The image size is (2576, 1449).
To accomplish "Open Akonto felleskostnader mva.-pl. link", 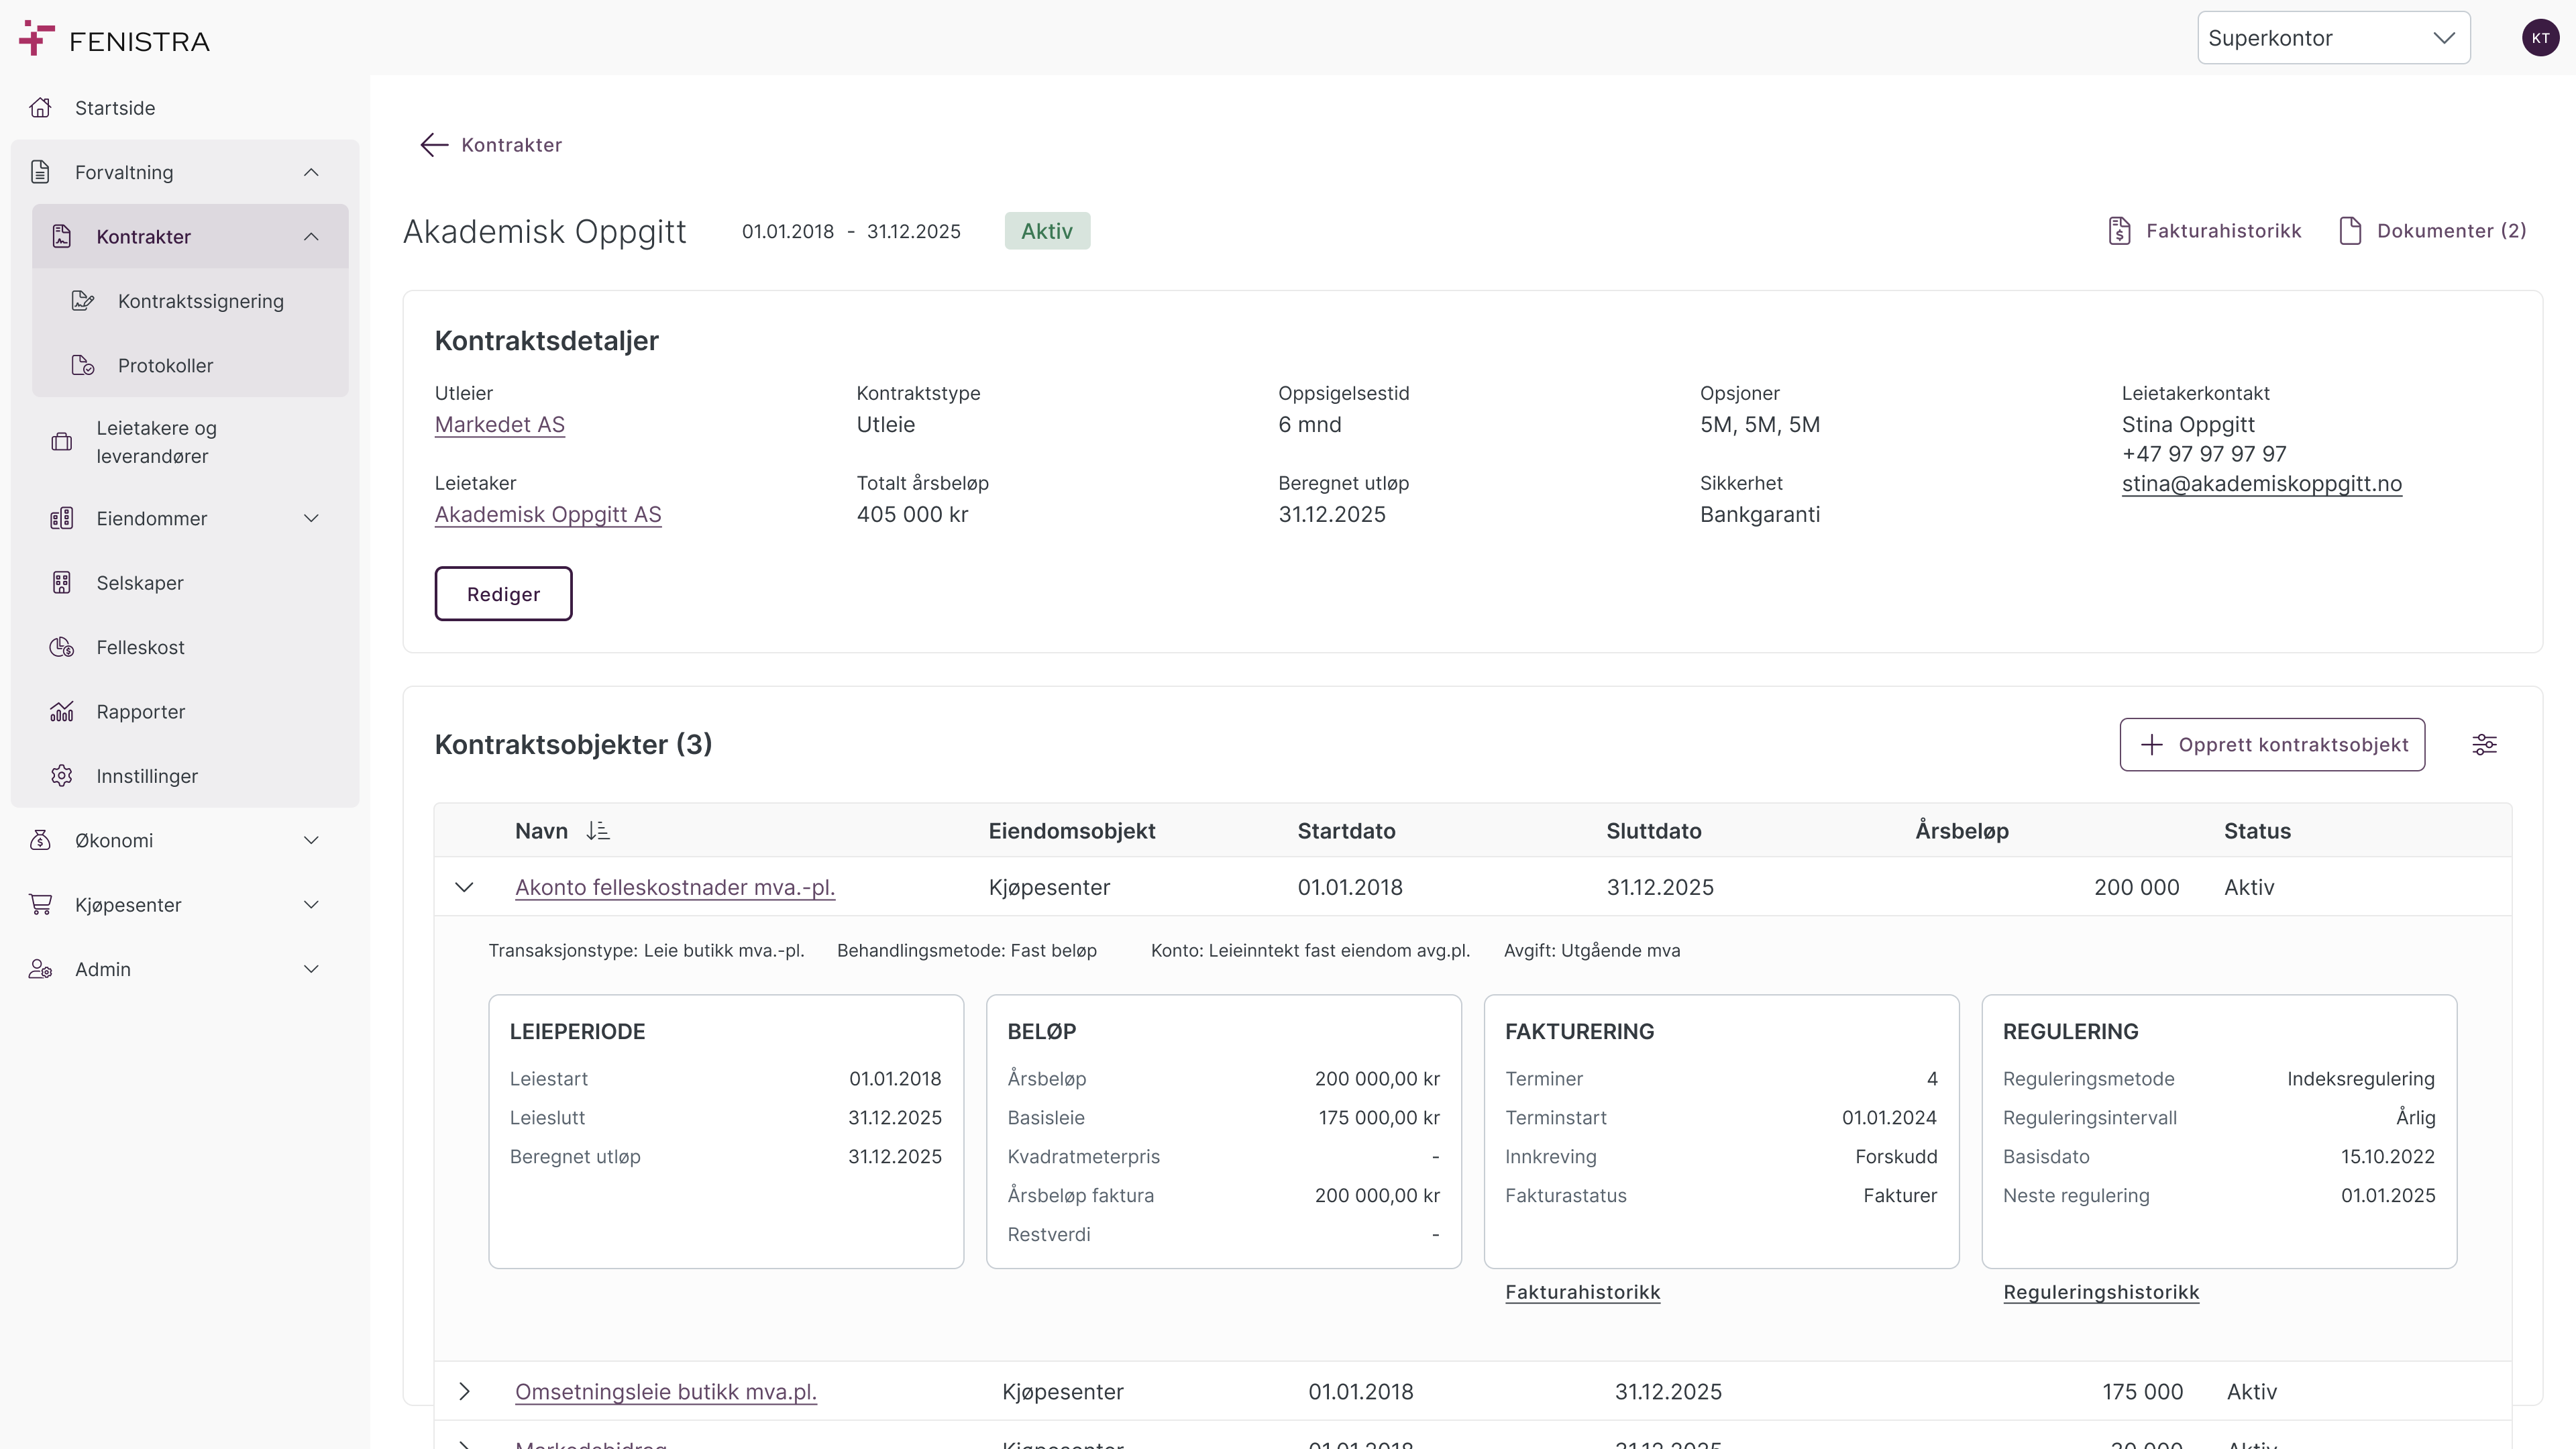I will click(675, 887).
